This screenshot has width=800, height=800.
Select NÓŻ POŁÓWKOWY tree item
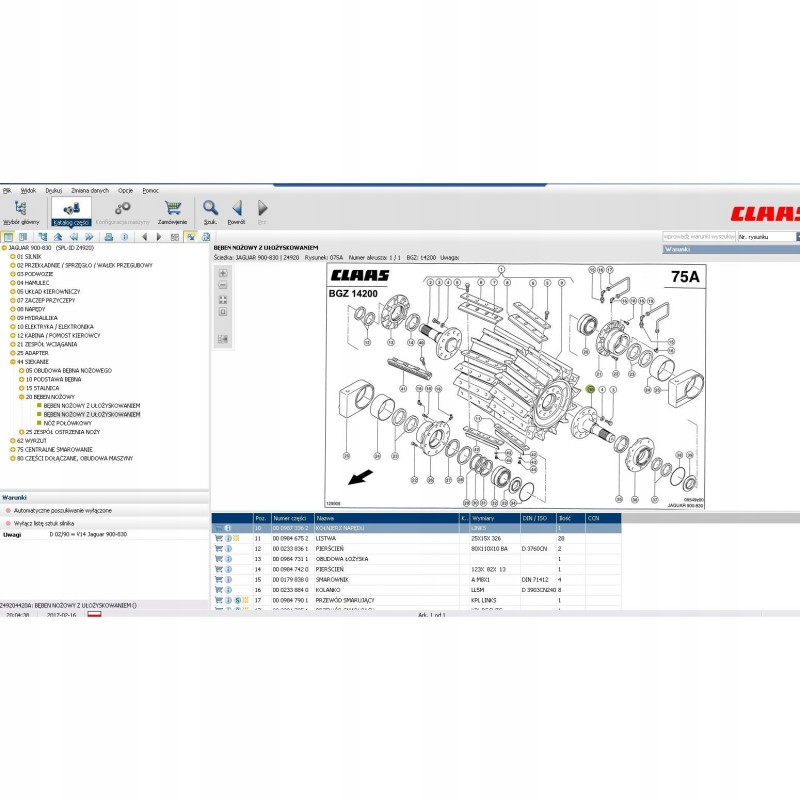(68, 423)
